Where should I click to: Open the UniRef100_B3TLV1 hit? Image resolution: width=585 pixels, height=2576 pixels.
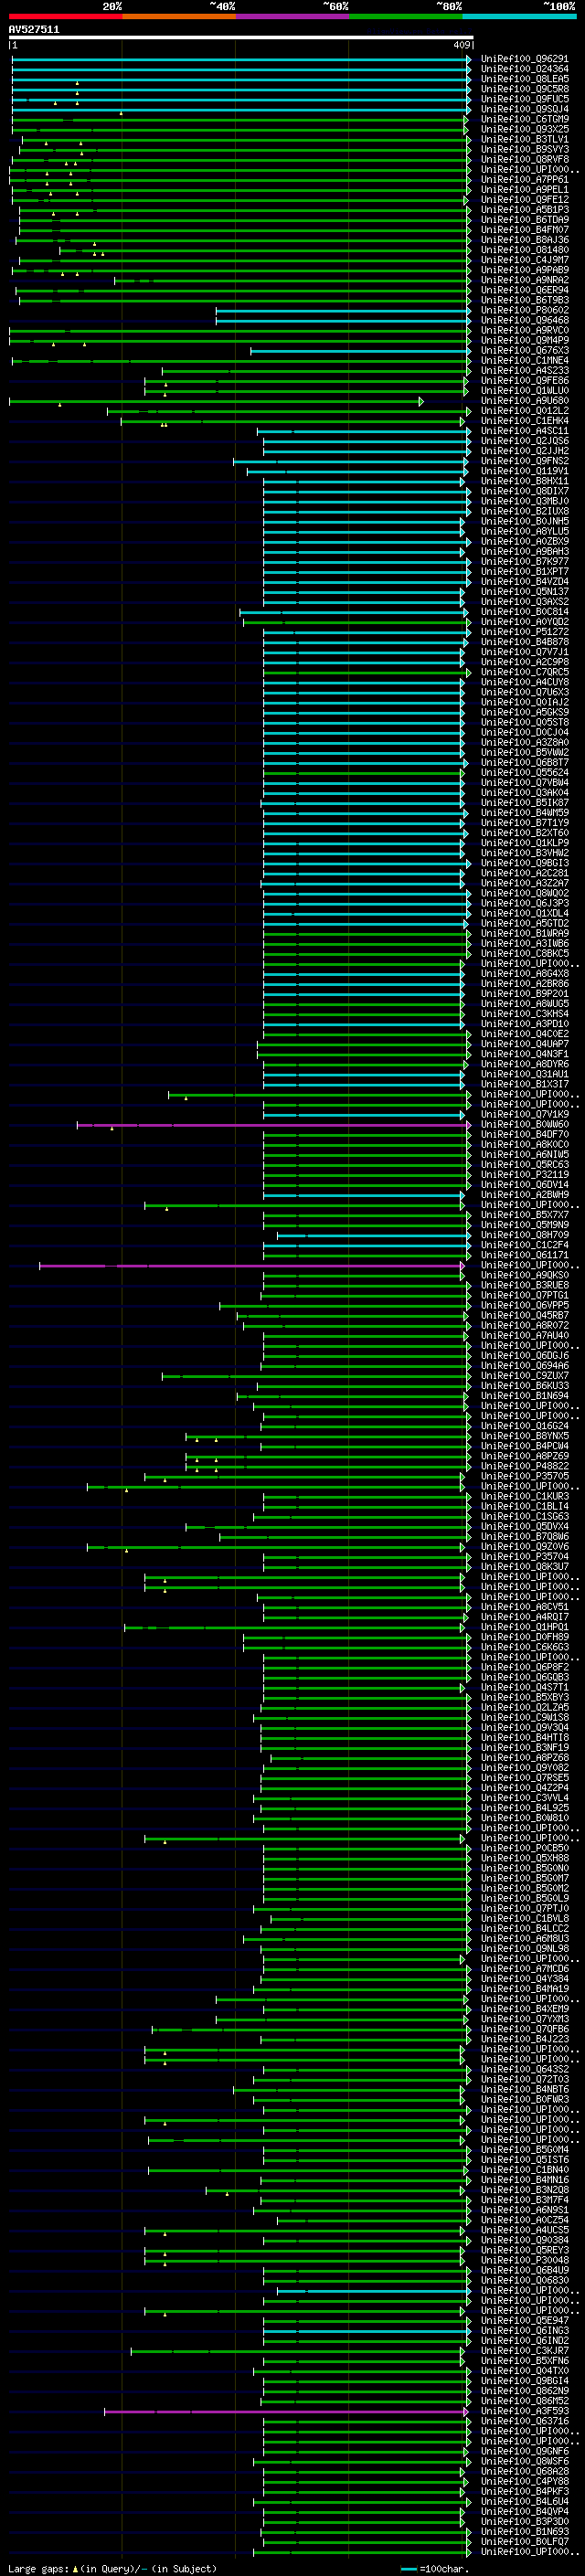(524, 139)
